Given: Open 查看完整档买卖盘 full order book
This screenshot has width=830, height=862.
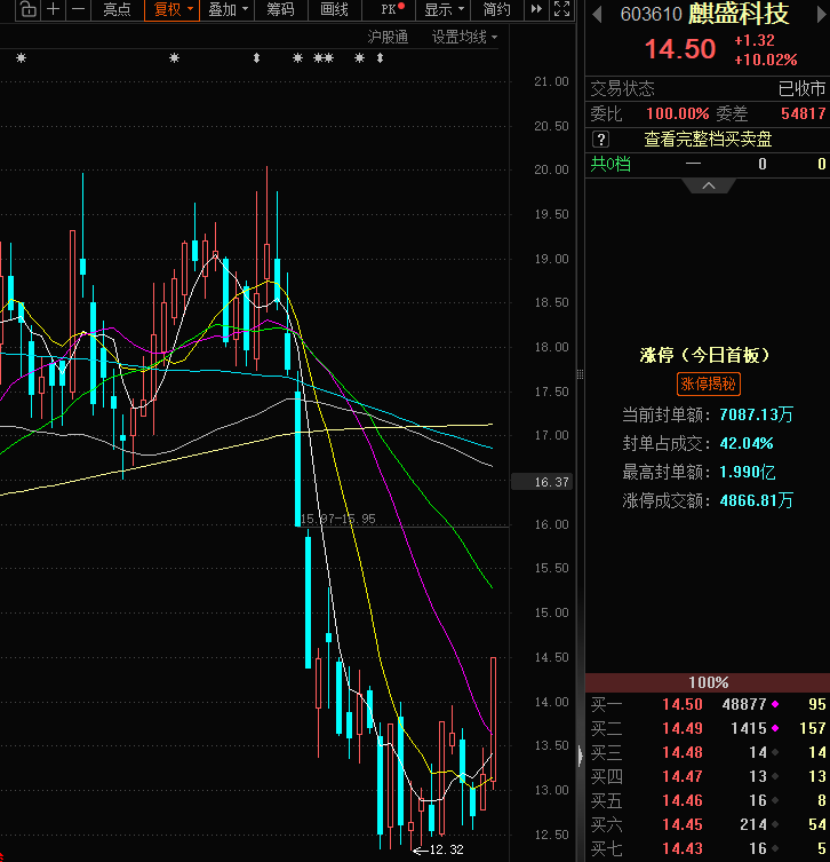Looking at the screenshot, I should pos(708,139).
